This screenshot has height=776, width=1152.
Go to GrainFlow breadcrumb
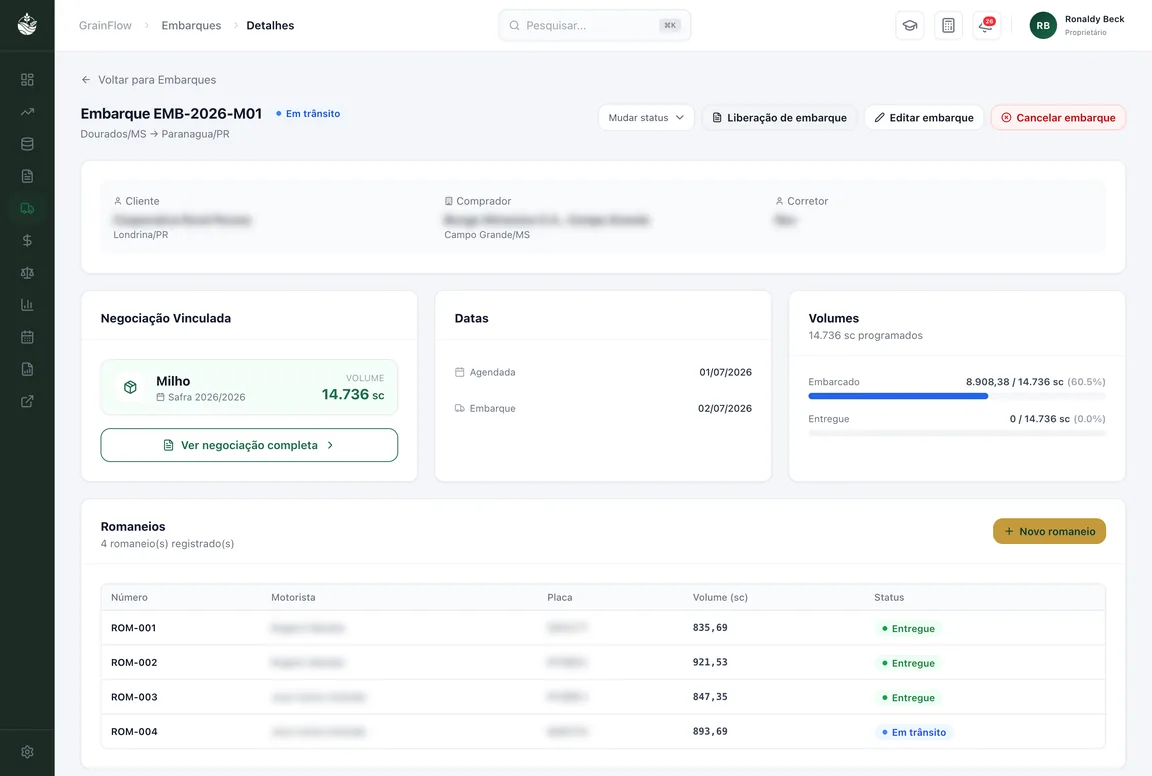click(x=105, y=25)
